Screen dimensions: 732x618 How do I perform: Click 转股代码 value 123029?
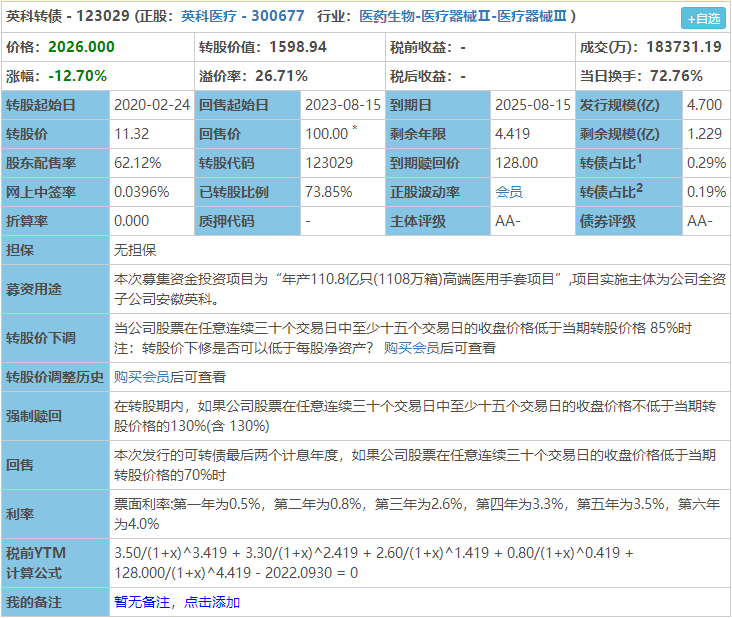(x=329, y=163)
